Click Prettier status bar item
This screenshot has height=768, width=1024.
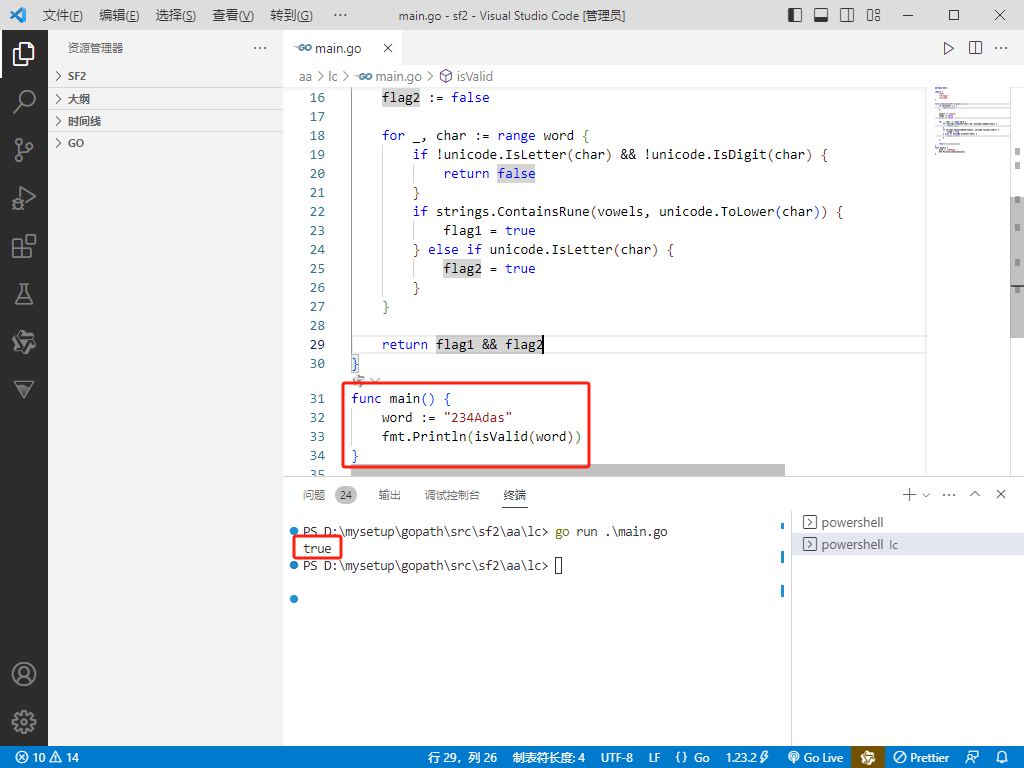[921, 758]
